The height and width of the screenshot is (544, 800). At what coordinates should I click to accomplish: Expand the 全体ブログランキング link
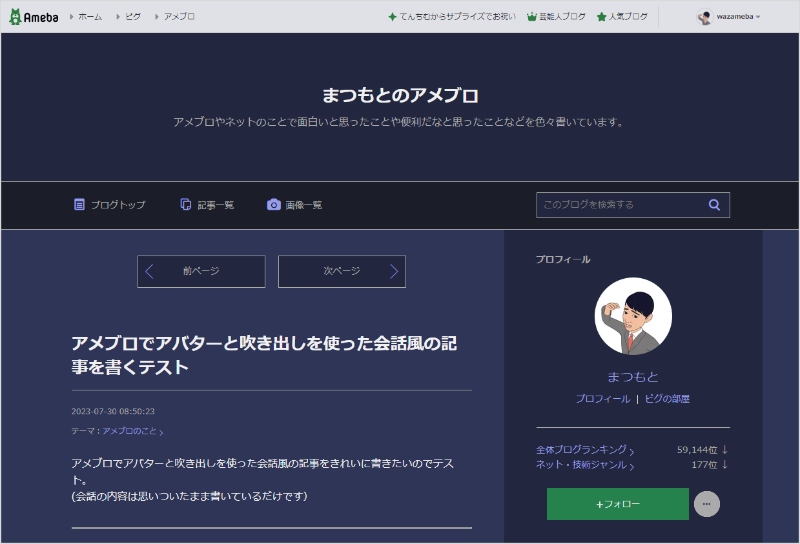coord(585,450)
